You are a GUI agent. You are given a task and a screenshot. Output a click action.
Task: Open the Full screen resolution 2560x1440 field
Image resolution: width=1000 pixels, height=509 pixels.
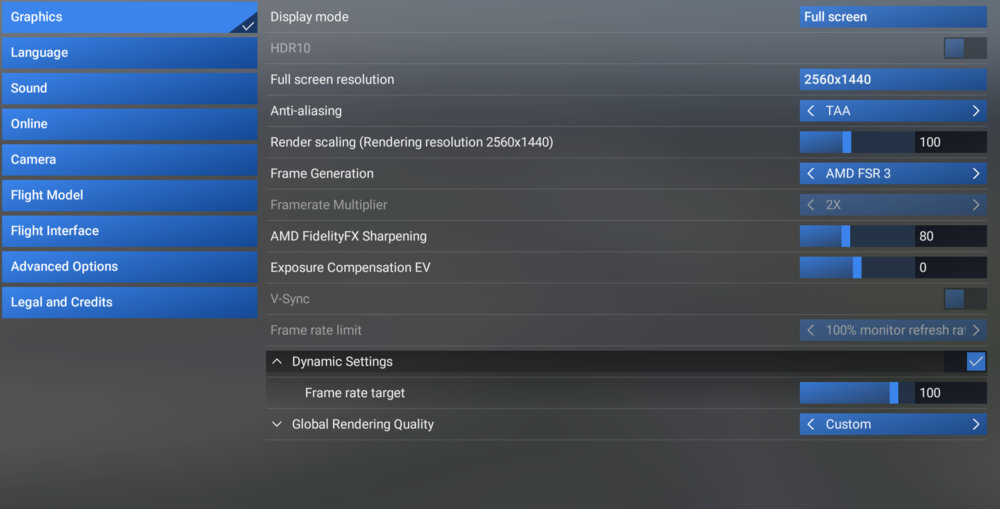[x=893, y=80]
